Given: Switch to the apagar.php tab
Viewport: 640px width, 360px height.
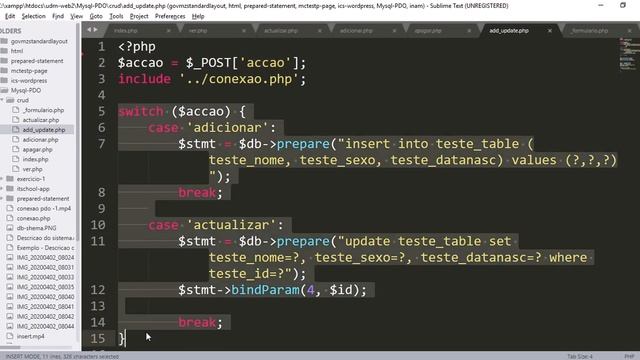Looking at the screenshot, I should click(428, 31).
